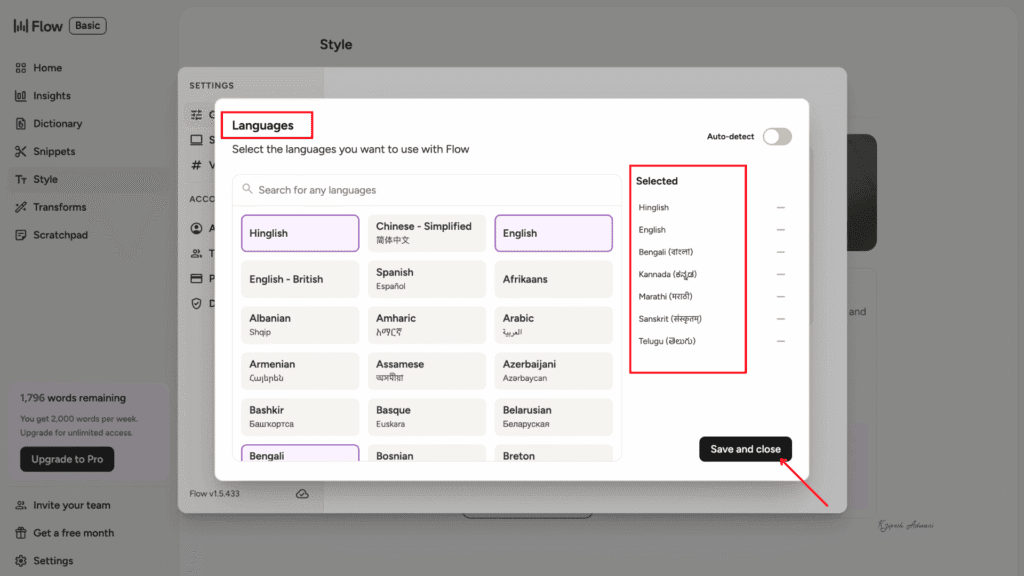Select Chinese - Simplified language tile
1024x576 pixels.
(426, 233)
